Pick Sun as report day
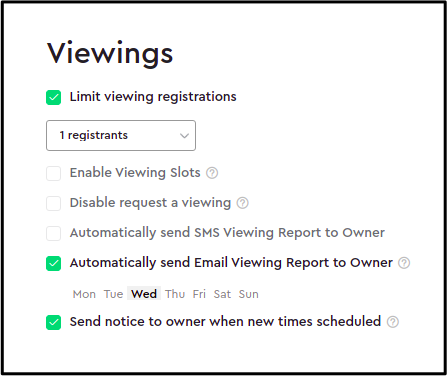447x376 pixels. coord(249,294)
